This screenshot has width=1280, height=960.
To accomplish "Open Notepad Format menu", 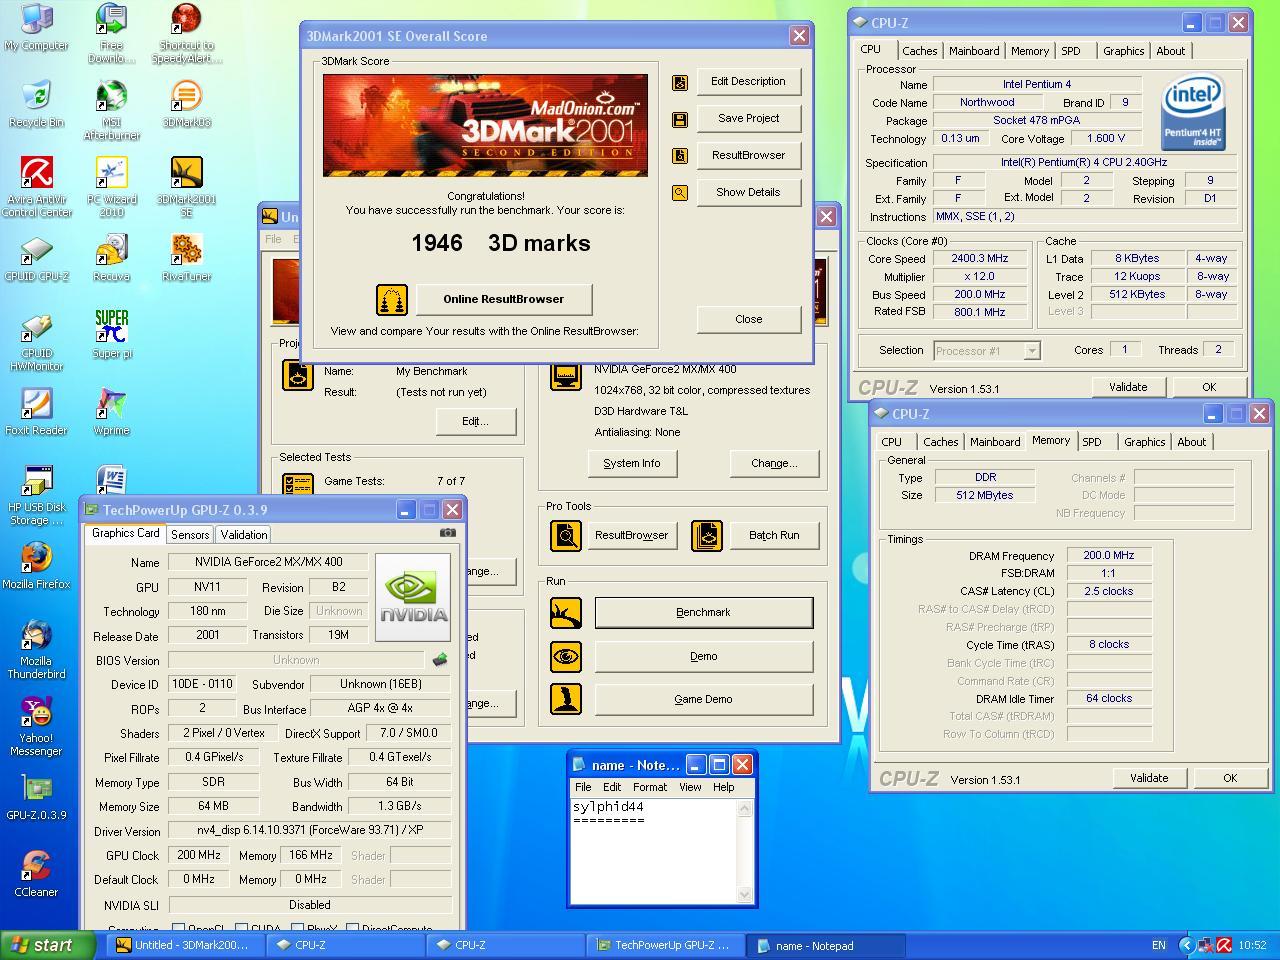I will (650, 787).
